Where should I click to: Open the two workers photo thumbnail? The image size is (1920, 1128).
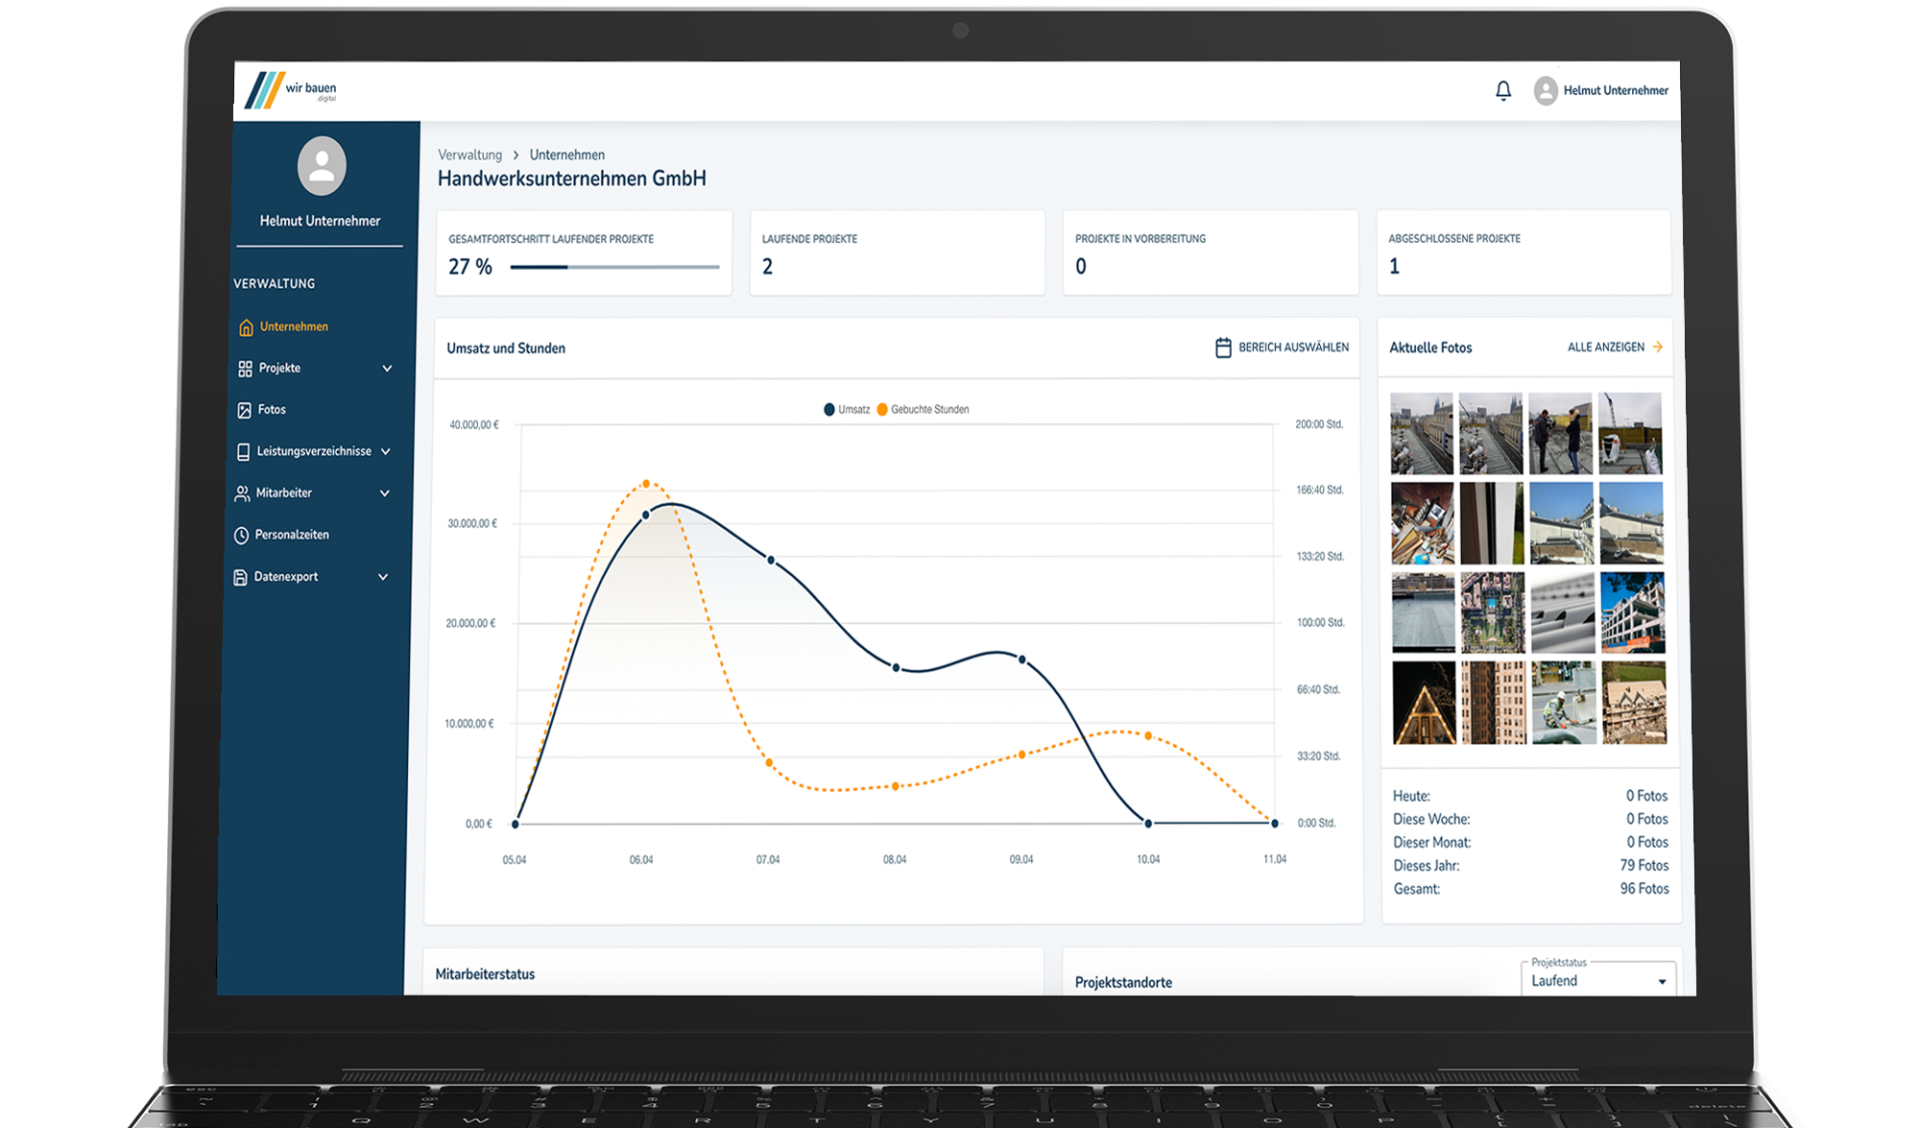(x=1560, y=434)
